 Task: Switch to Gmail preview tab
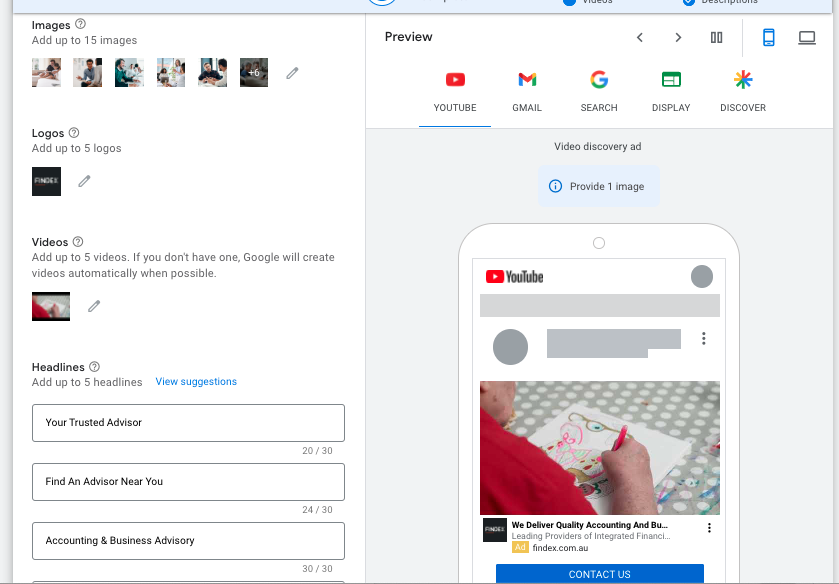click(x=527, y=91)
